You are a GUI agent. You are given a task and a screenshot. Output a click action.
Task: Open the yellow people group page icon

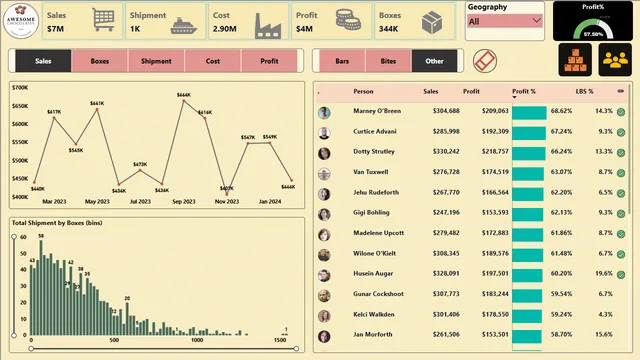(615, 60)
